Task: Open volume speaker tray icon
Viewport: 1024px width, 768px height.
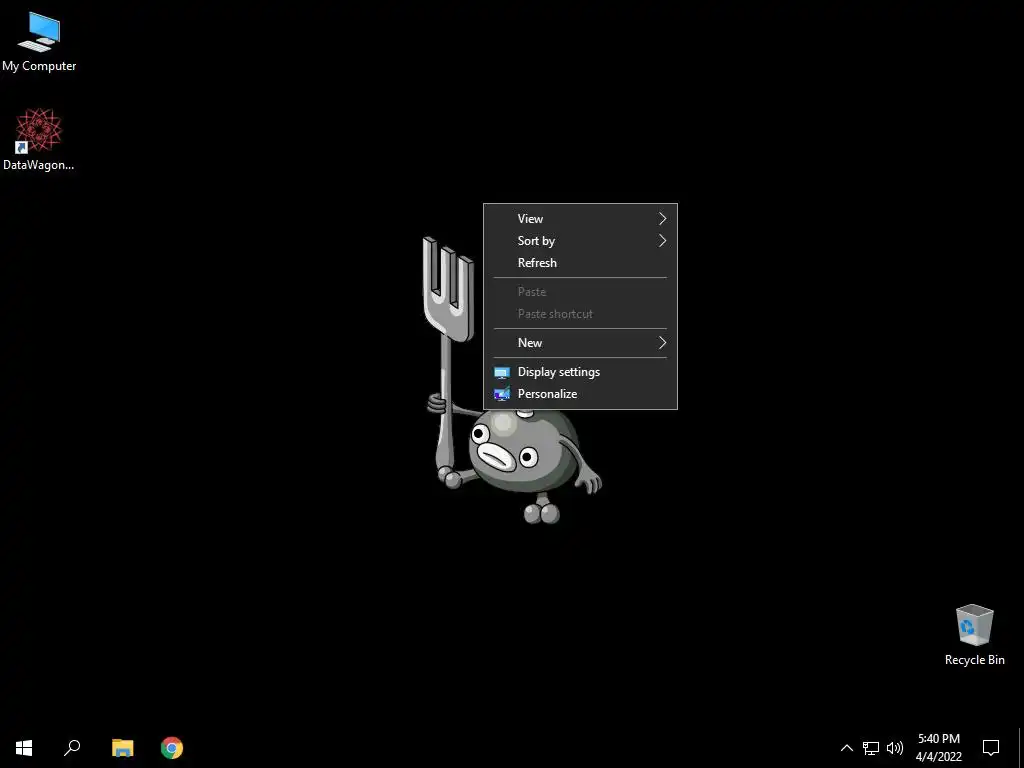Action: click(x=895, y=748)
